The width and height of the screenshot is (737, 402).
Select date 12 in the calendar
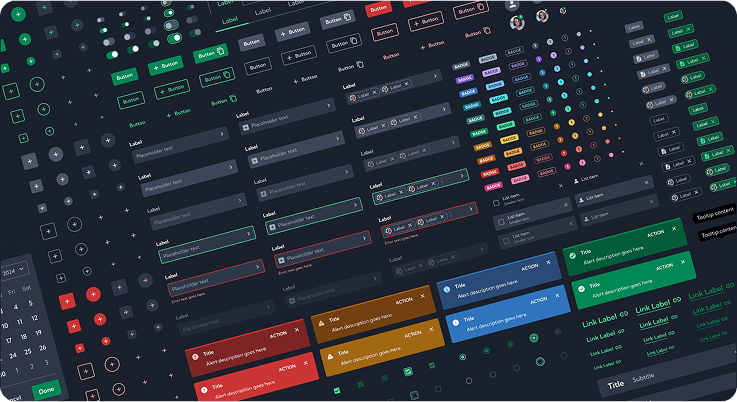coord(34,318)
